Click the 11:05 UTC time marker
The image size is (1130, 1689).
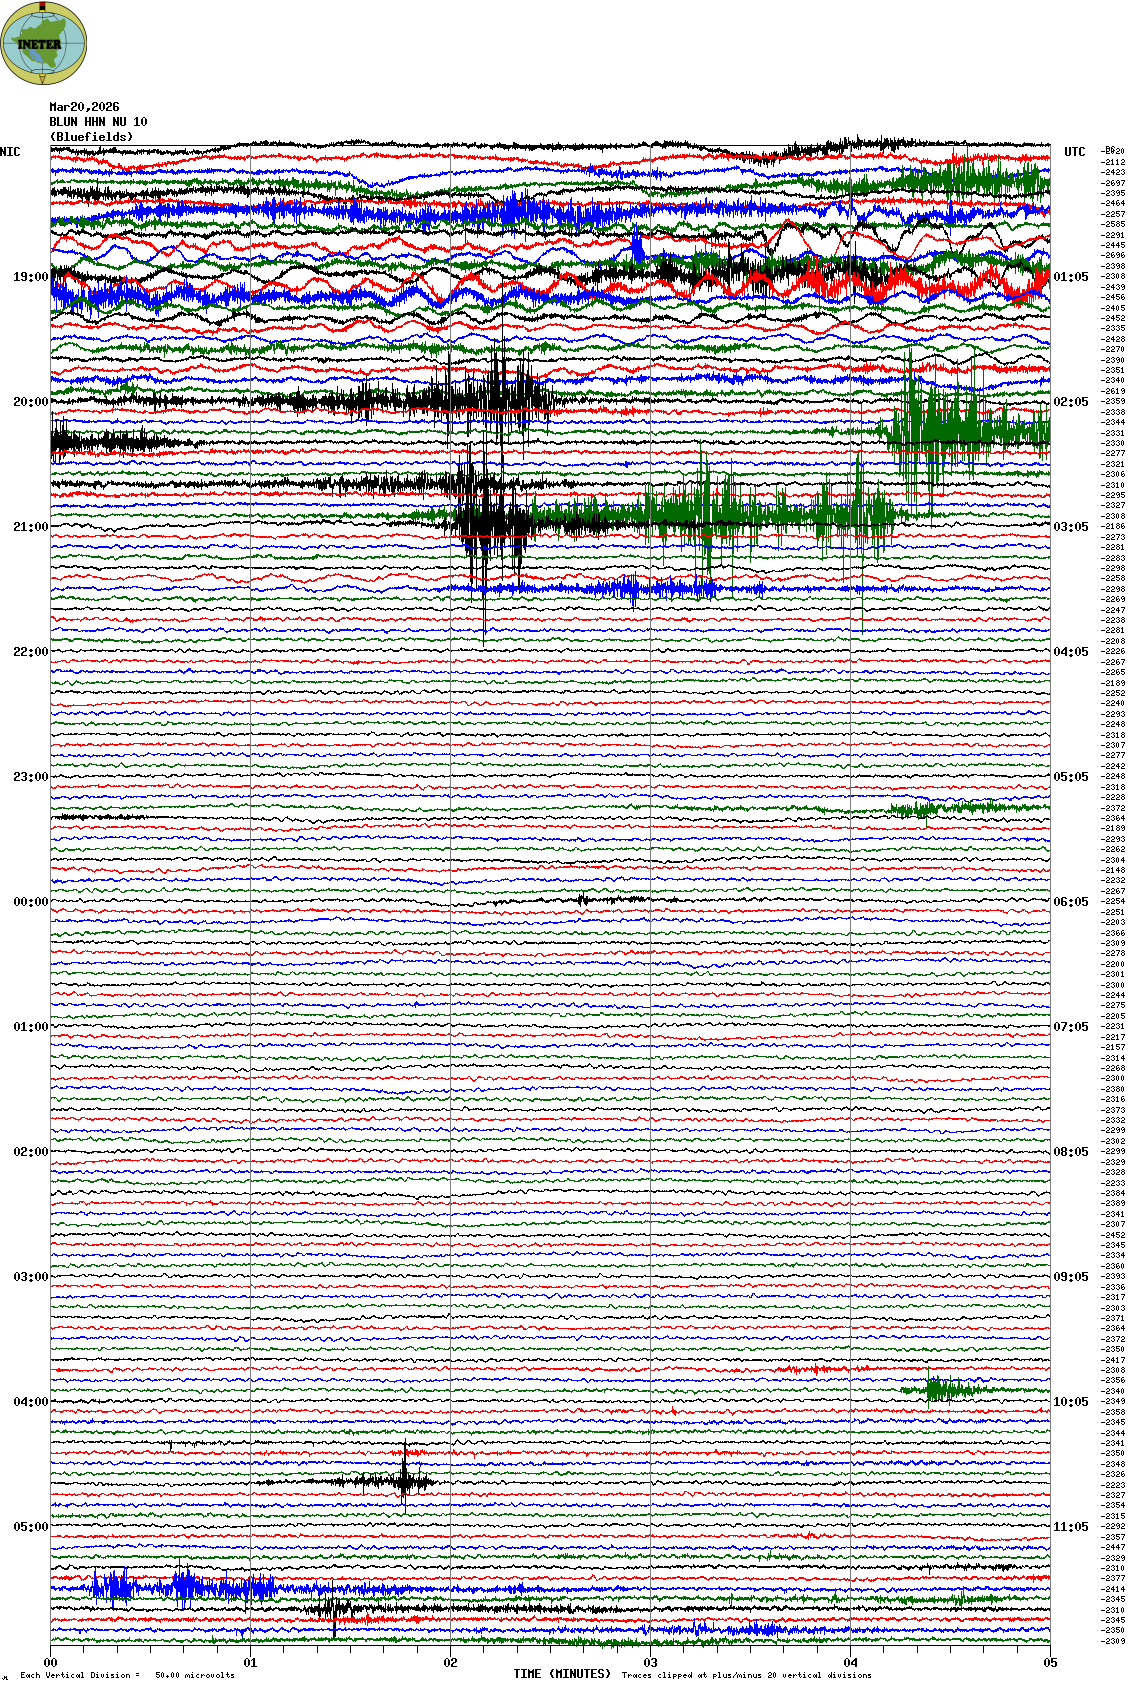pyautogui.click(x=1070, y=1527)
